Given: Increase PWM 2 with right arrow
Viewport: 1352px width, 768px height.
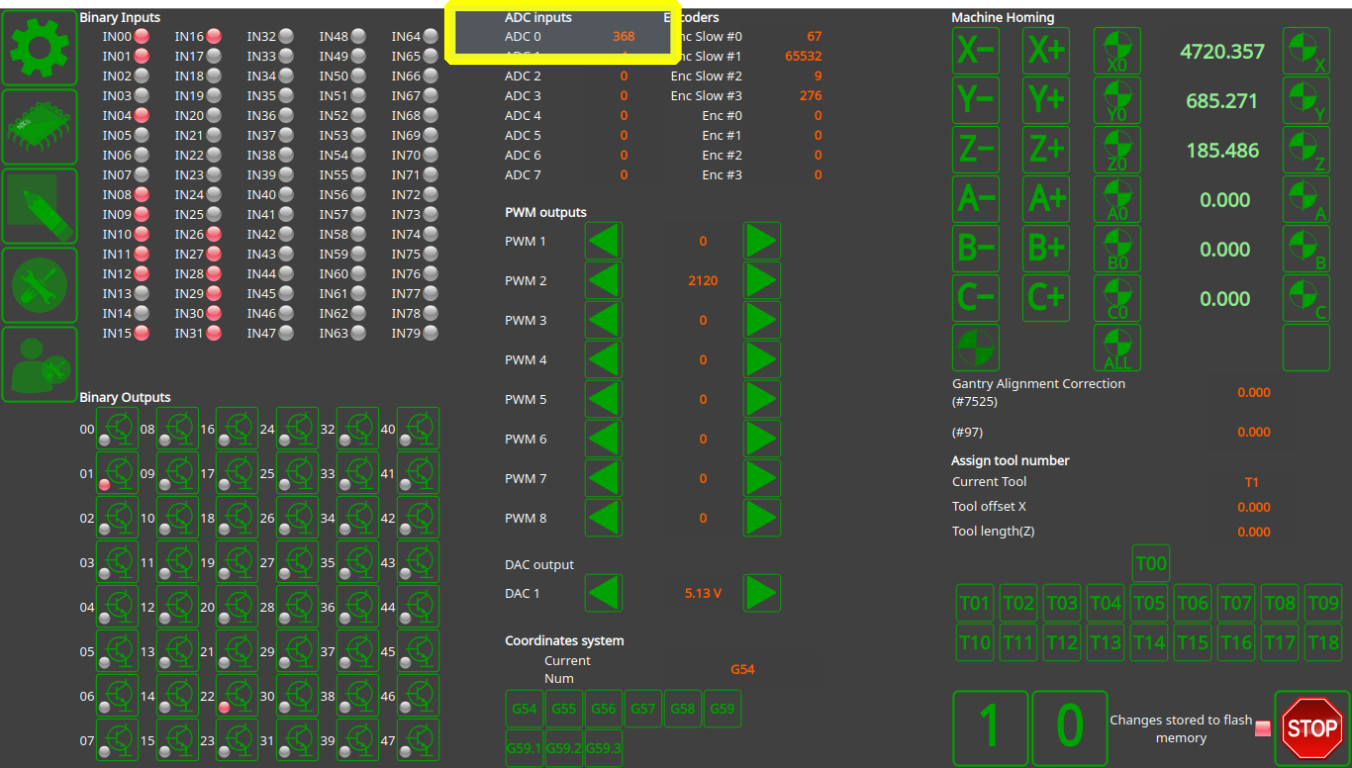Looking at the screenshot, I should coord(761,281).
